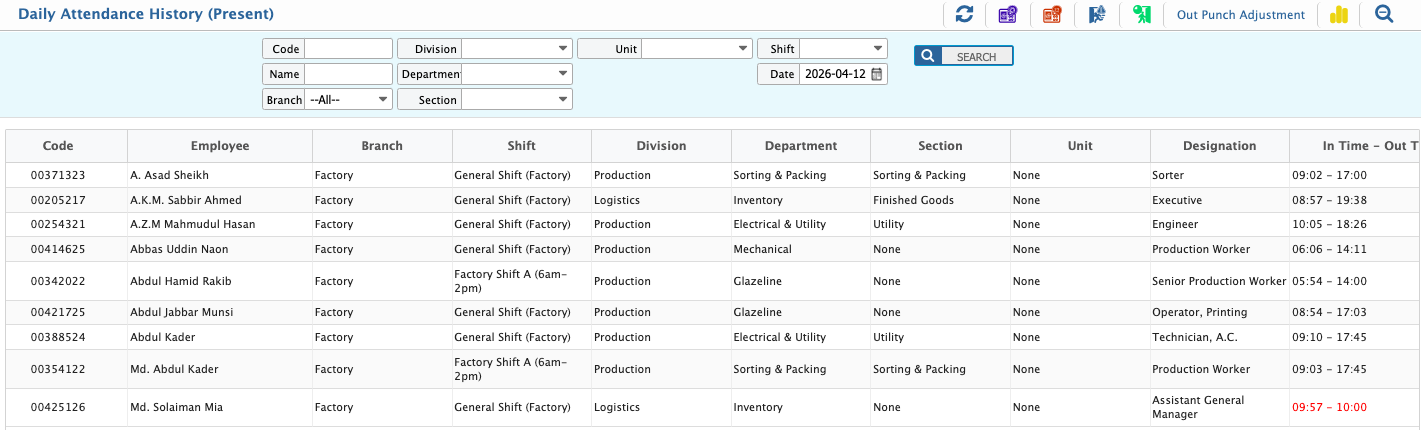
Task: Focus the Code input field
Action: pos(348,49)
